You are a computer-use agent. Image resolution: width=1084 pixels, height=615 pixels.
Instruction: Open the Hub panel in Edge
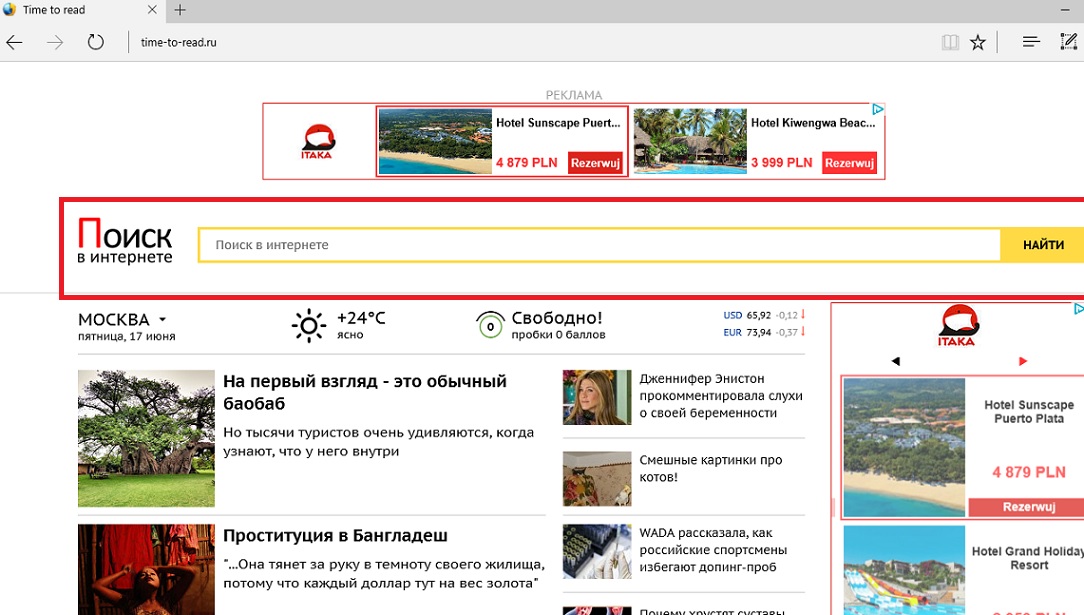click(x=1030, y=42)
